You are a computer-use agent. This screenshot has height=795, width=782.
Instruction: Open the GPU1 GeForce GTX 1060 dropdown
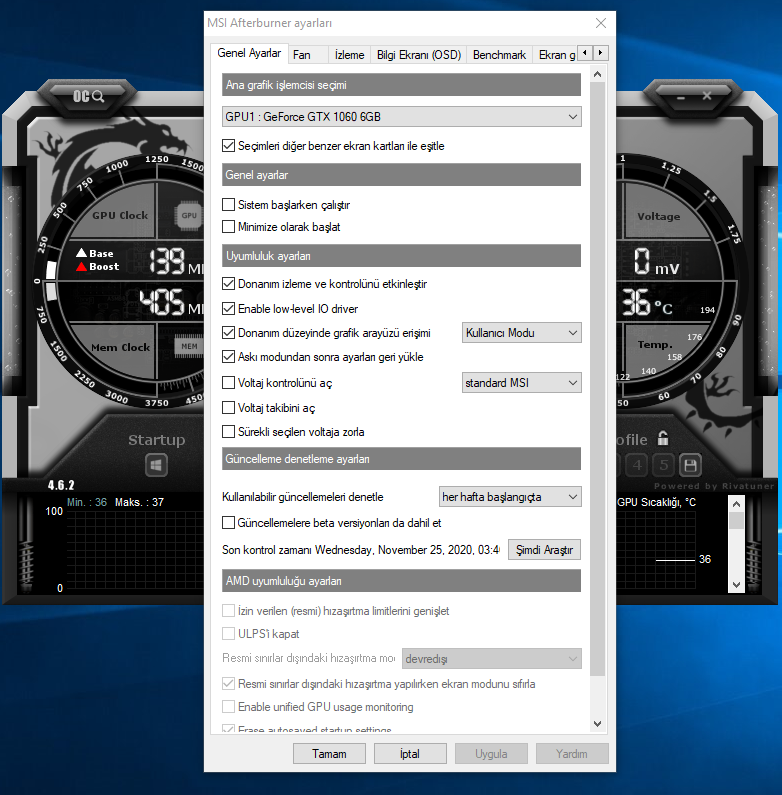[402, 117]
